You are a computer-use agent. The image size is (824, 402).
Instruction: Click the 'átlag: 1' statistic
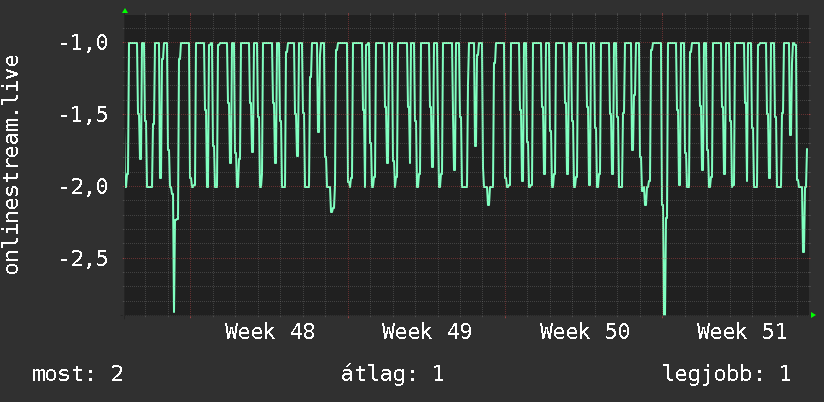pos(392,374)
